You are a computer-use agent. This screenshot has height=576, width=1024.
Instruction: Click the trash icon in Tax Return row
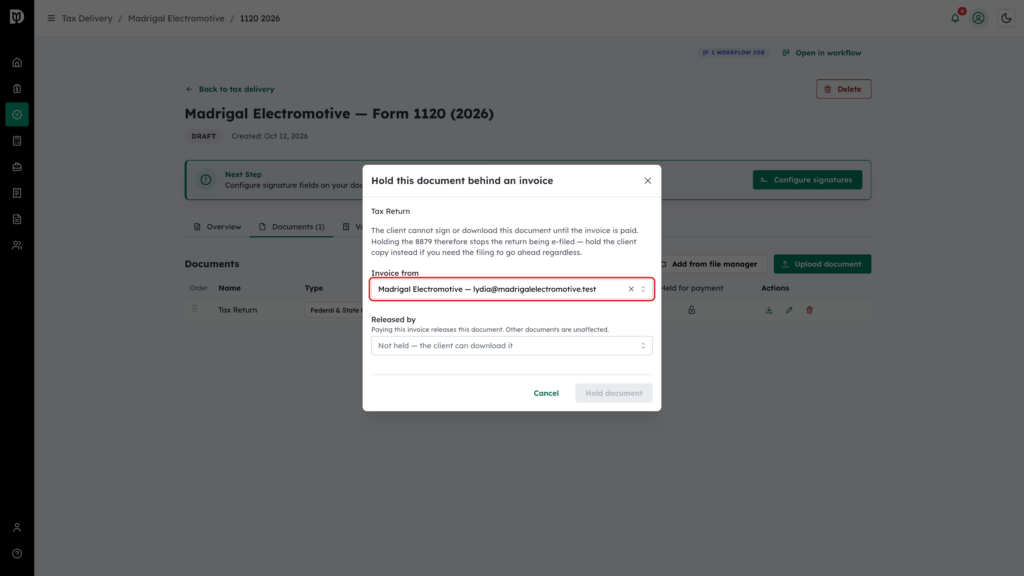point(809,310)
